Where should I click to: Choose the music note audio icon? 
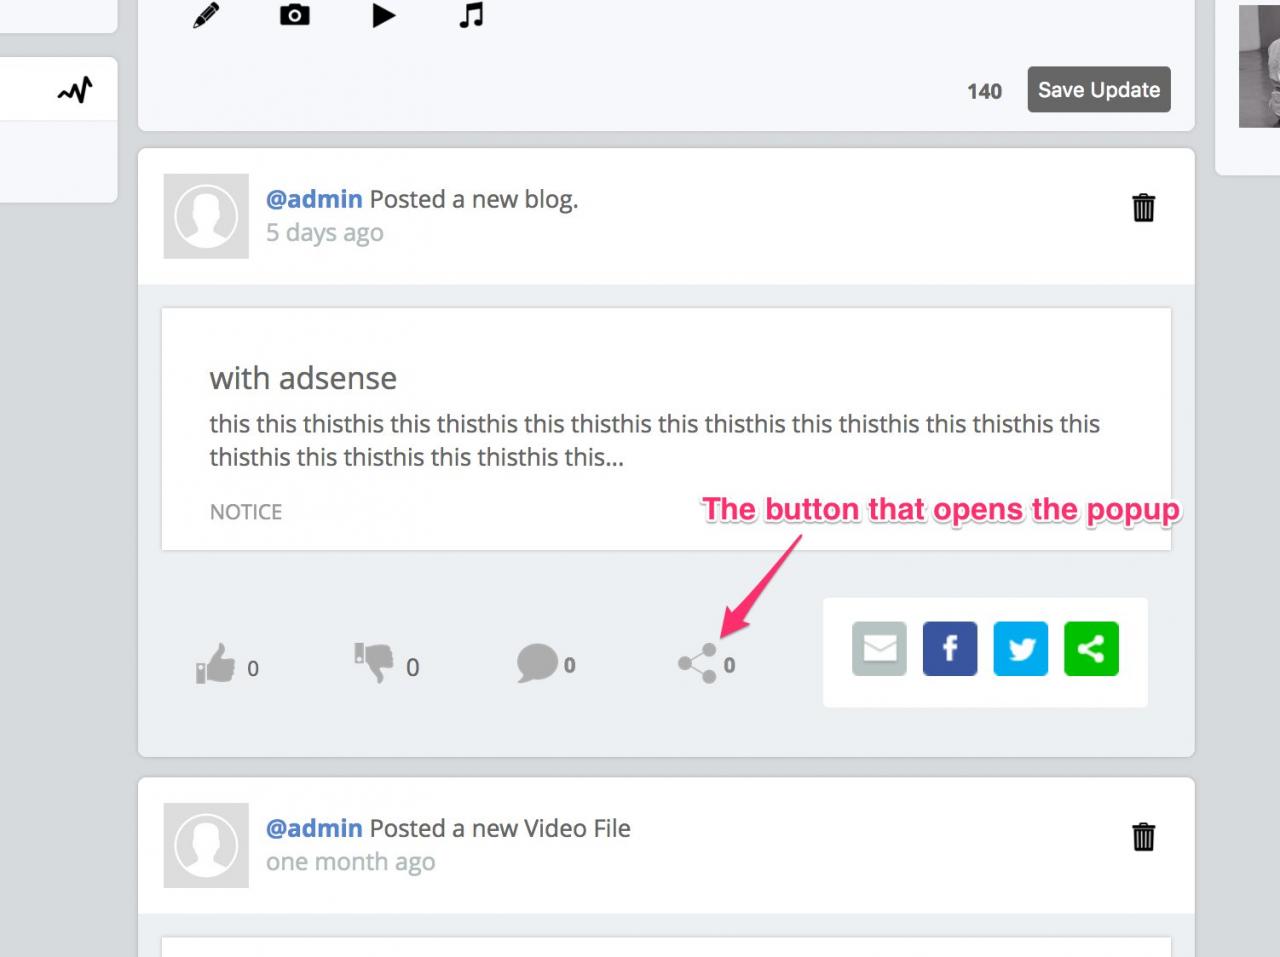pyautogui.click(x=471, y=15)
